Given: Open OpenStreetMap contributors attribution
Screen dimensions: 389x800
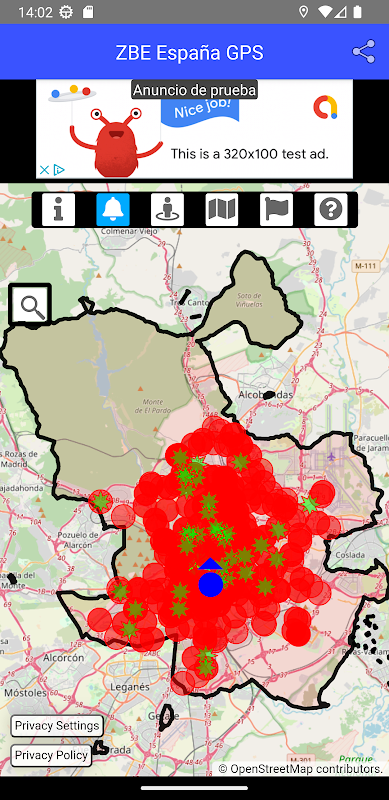Looking at the screenshot, I should coord(301,768).
